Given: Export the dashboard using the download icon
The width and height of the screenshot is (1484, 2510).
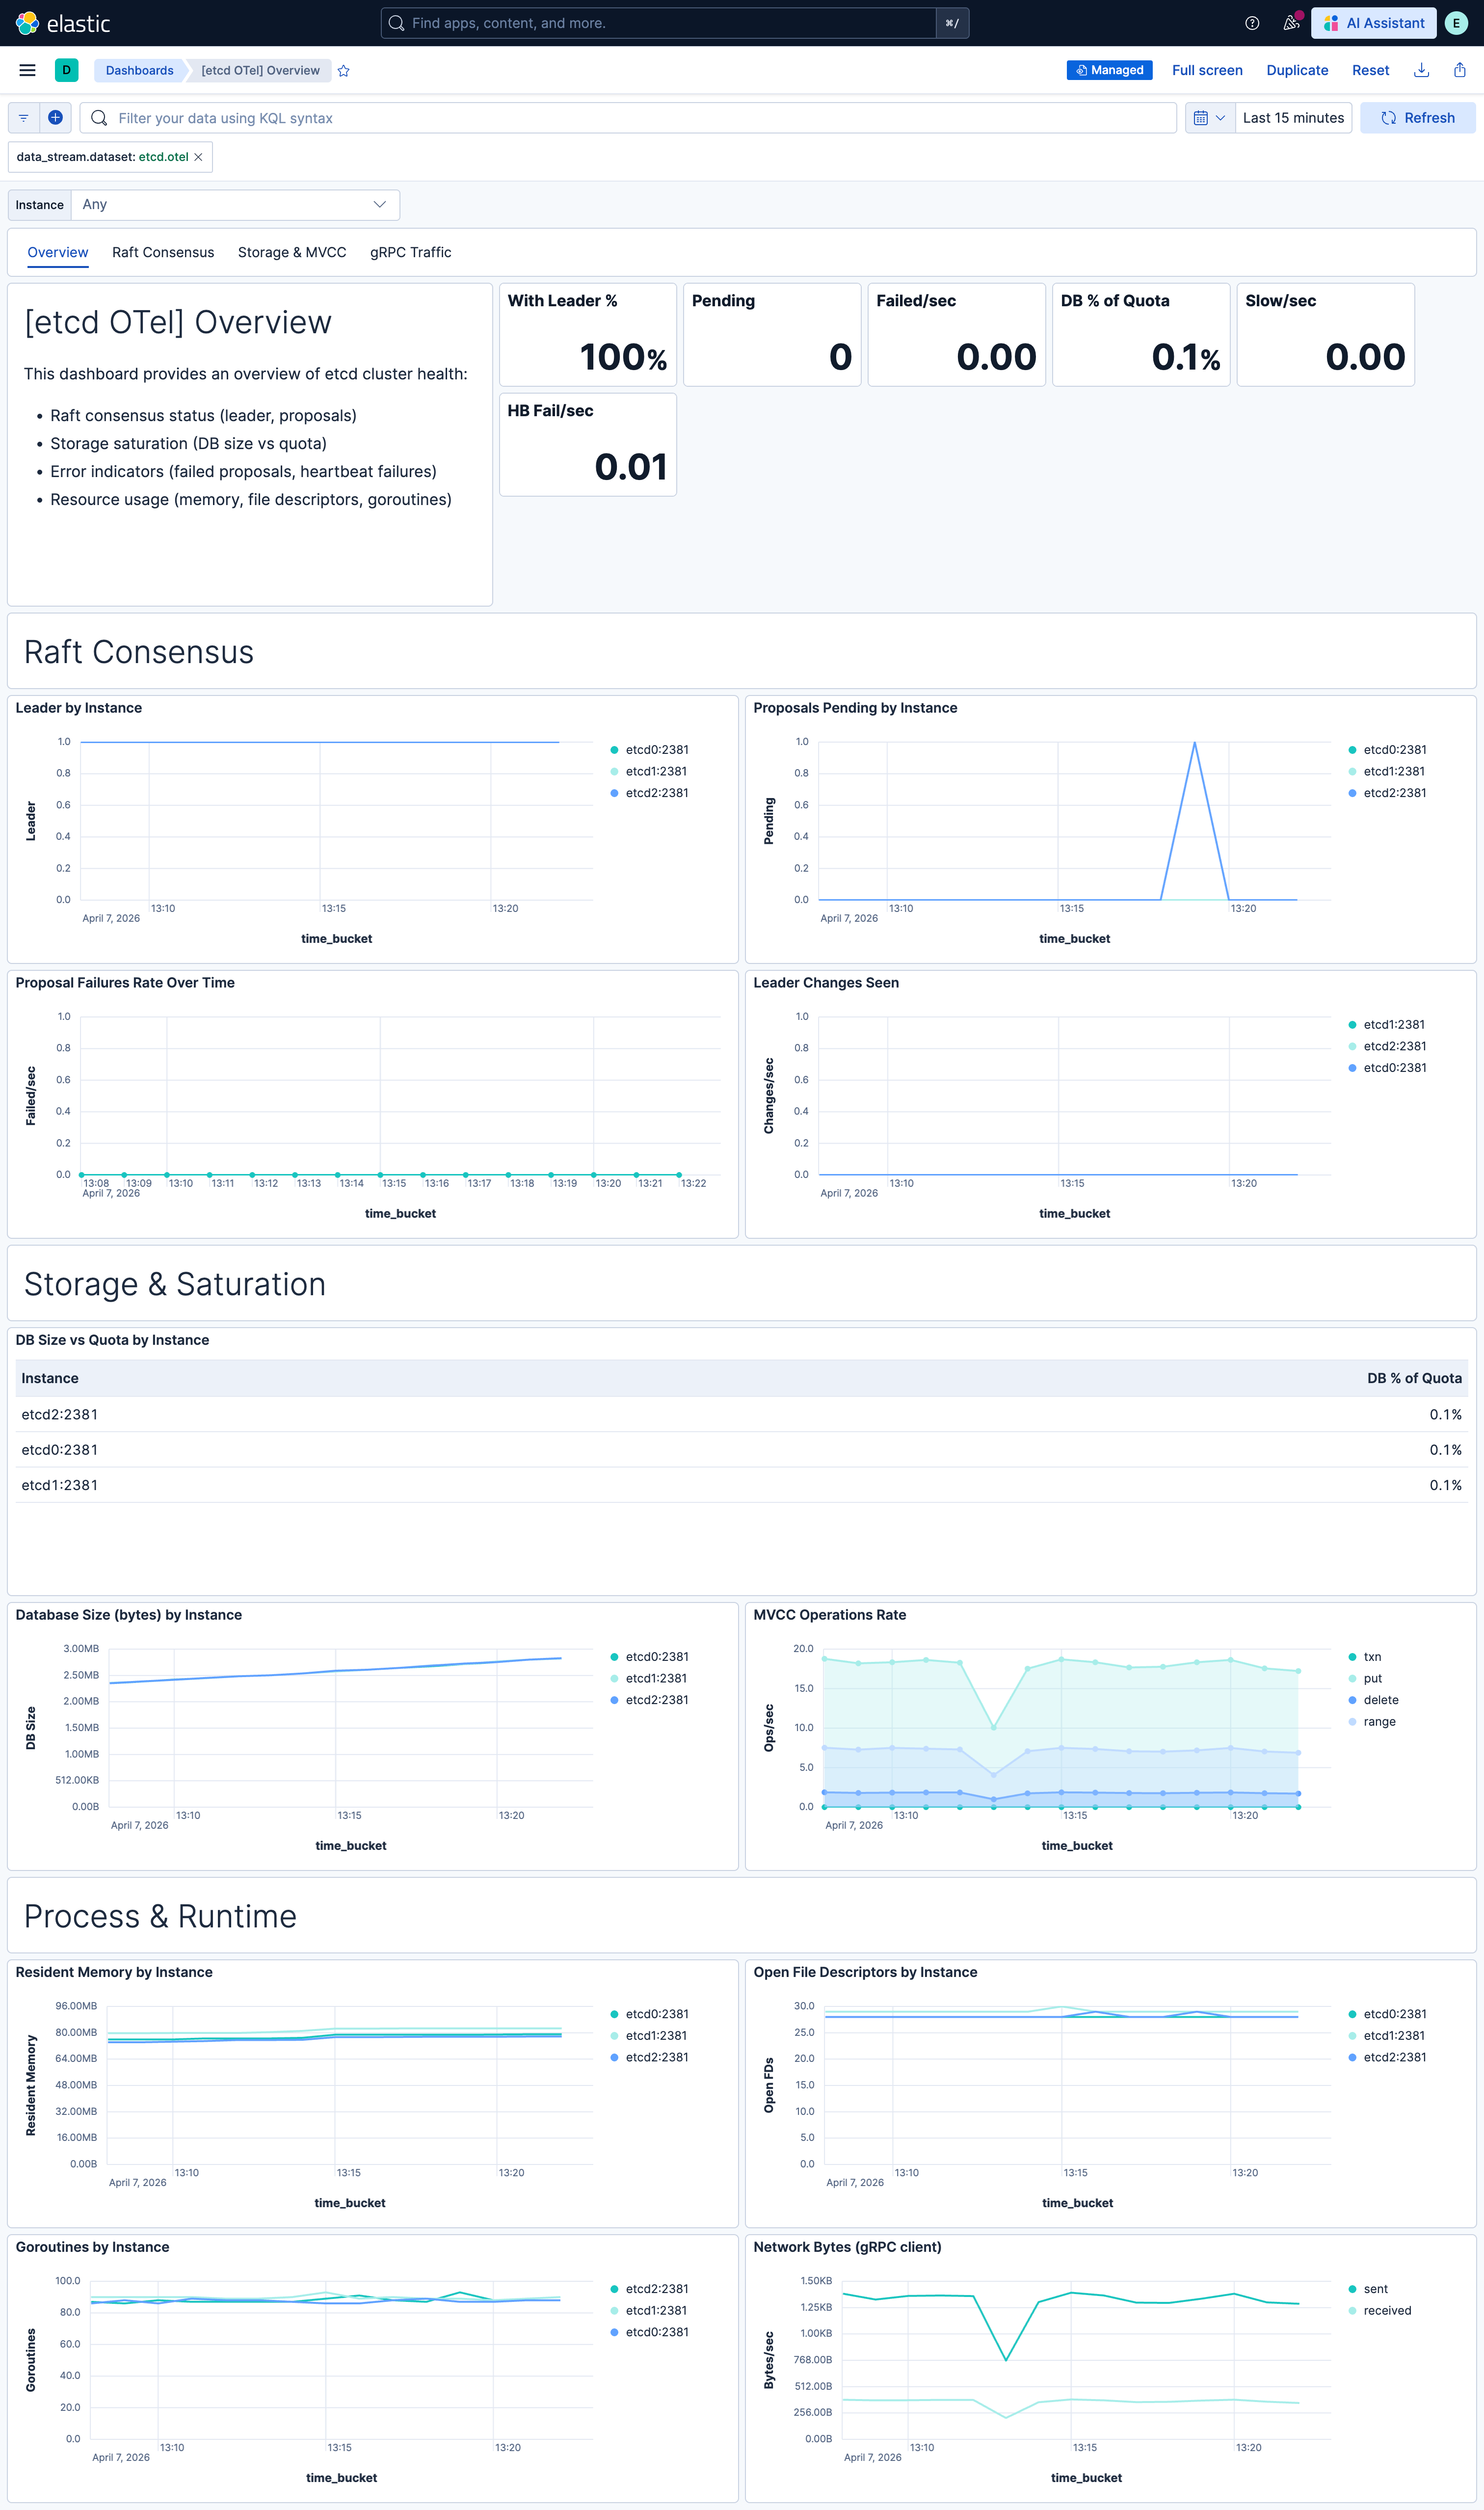Looking at the screenshot, I should (x=1421, y=70).
